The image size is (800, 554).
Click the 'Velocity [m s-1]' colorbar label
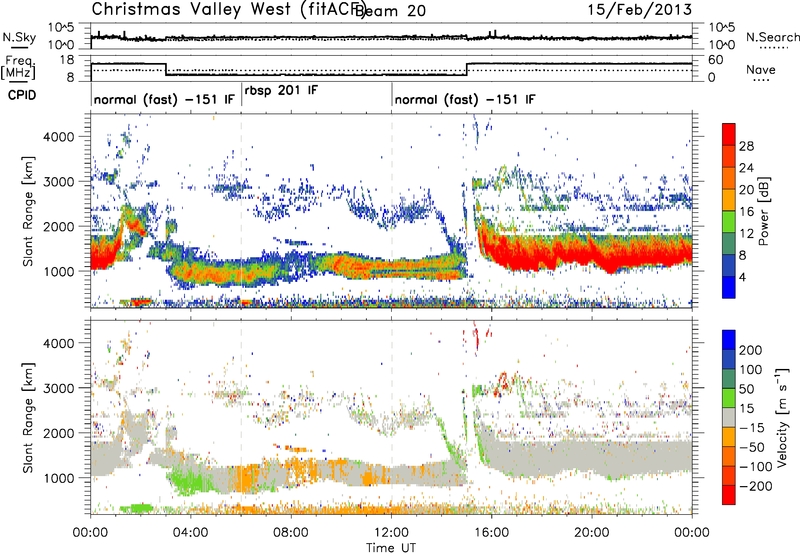tap(781, 417)
